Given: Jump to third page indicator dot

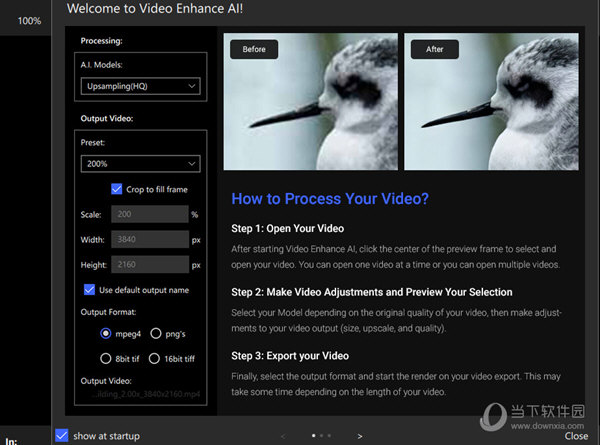Looking at the screenshot, I should click(329, 435).
